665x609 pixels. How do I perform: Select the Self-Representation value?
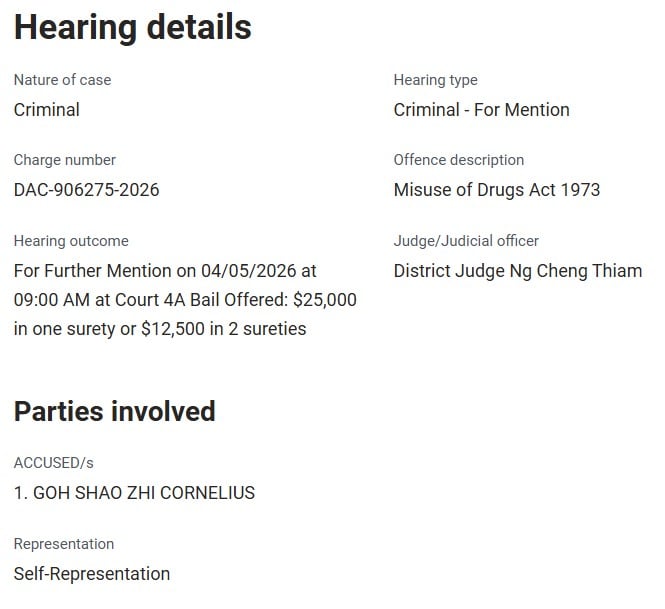click(91, 574)
